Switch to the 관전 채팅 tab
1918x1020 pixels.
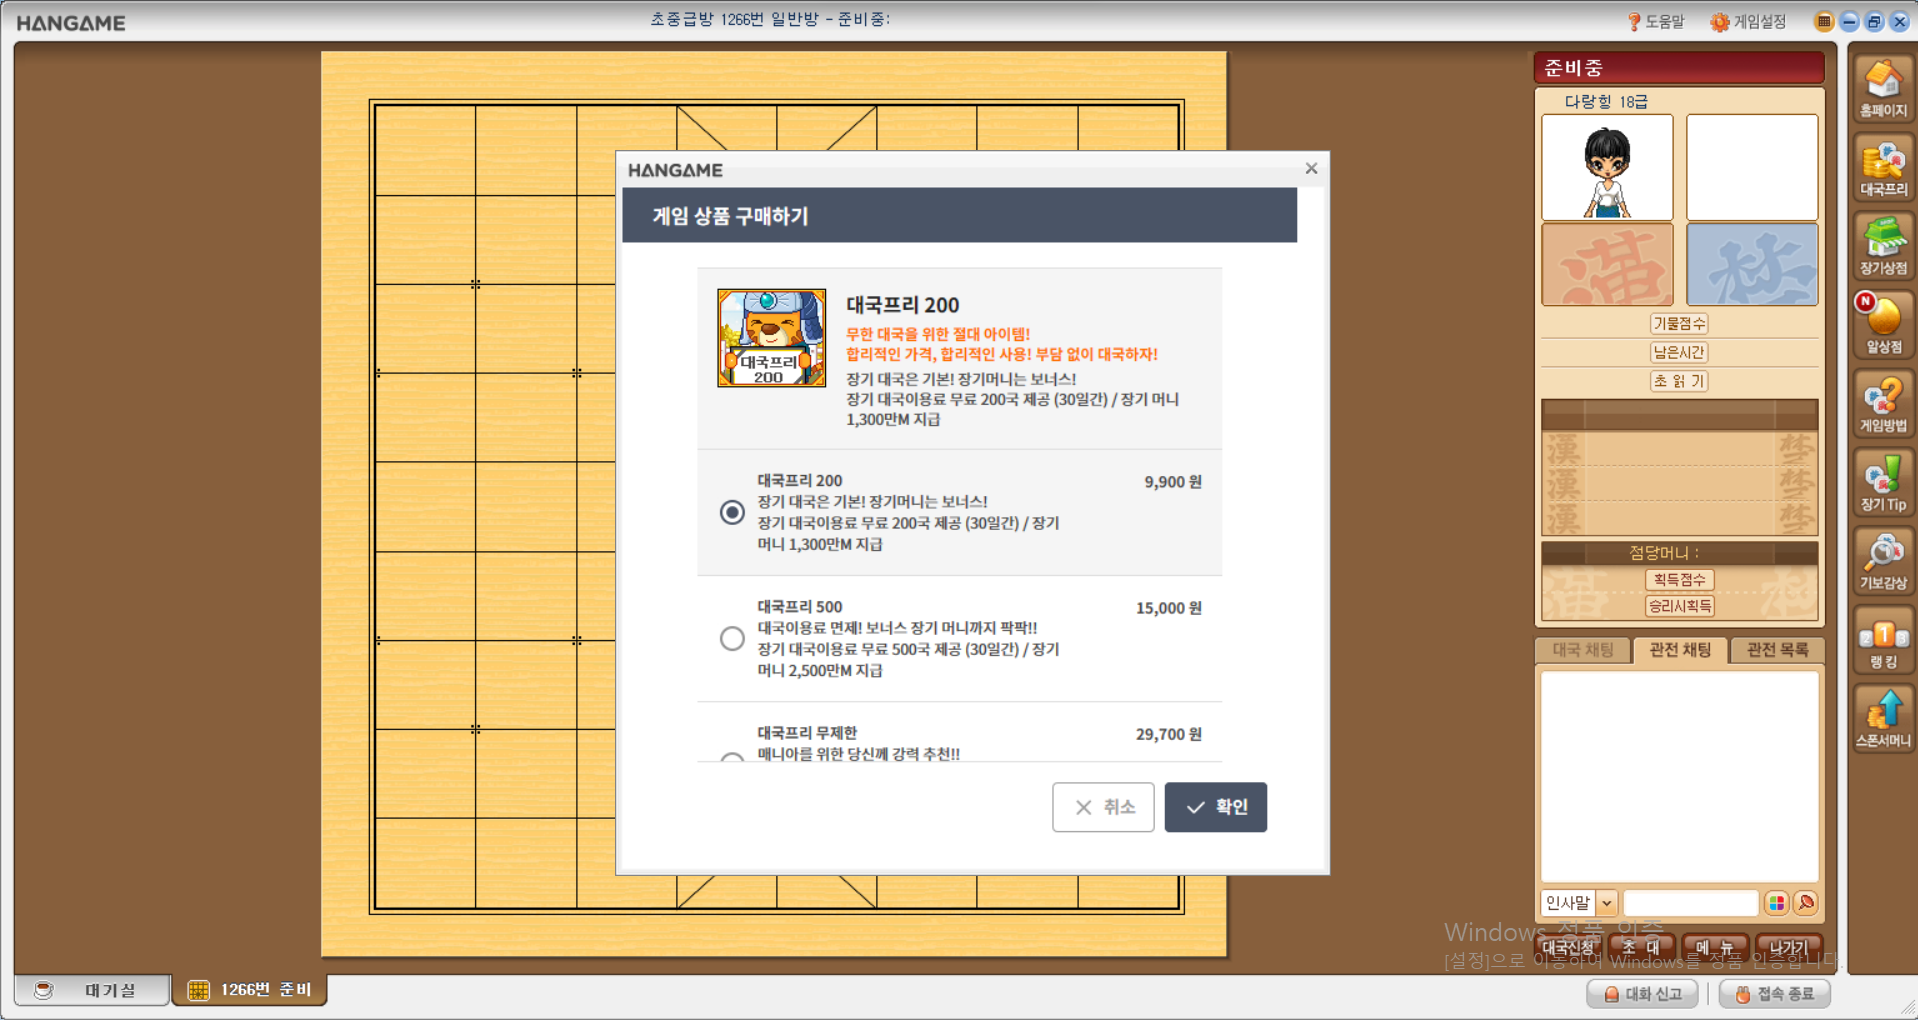tap(1680, 650)
